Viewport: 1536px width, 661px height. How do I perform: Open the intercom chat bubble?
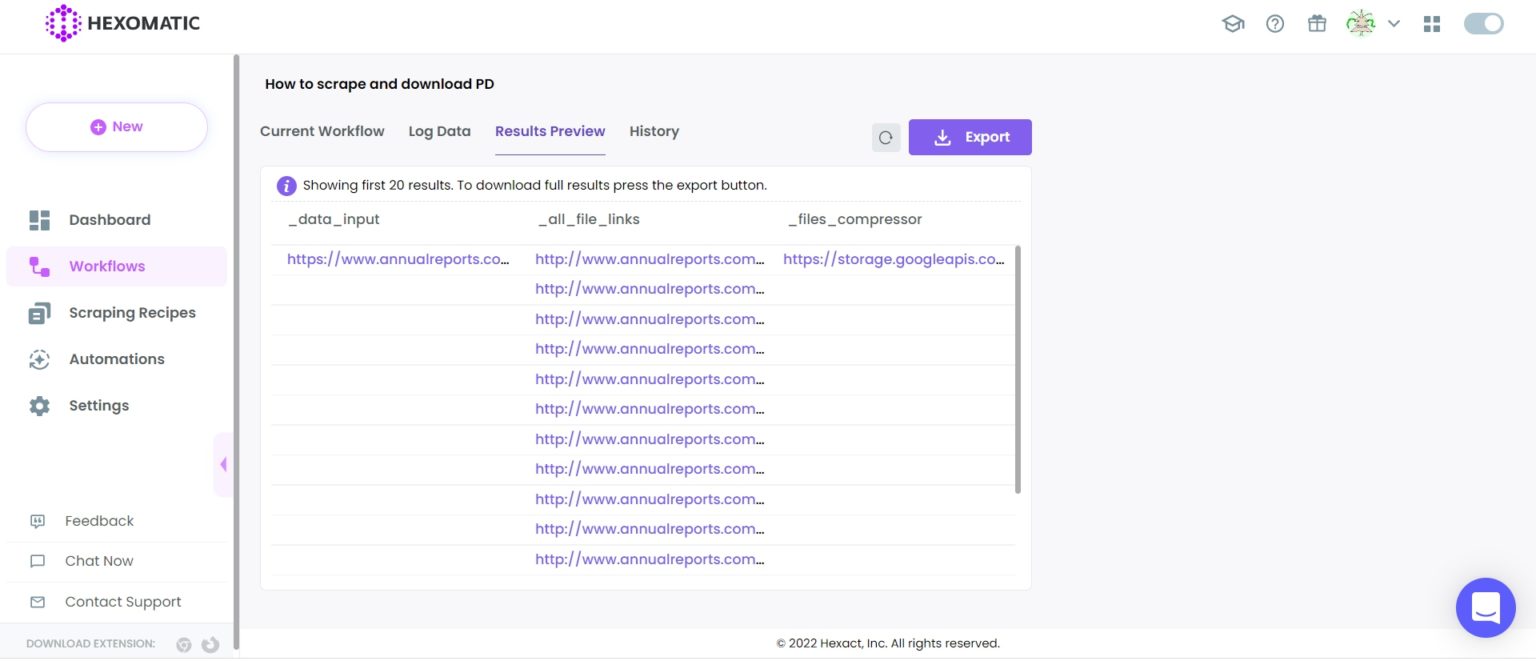pyautogui.click(x=1485, y=607)
